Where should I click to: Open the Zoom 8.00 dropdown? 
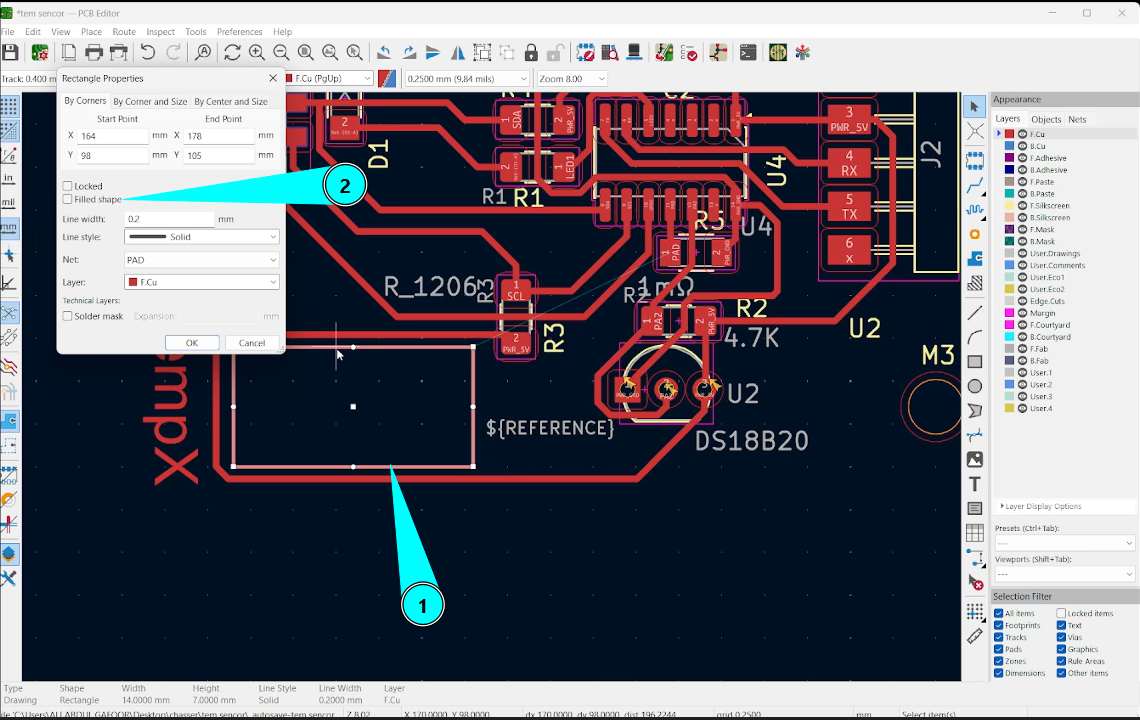click(x=572, y=79)
